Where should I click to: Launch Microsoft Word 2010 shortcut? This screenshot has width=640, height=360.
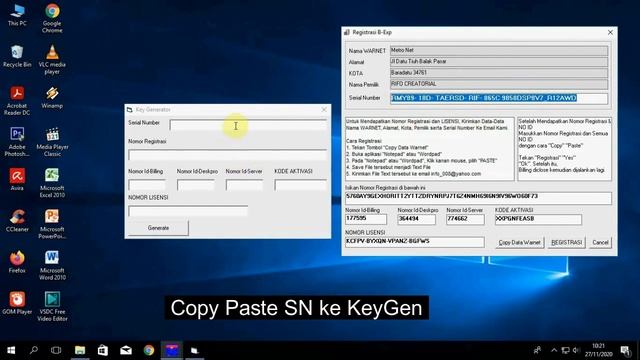(x=52, y=265)
